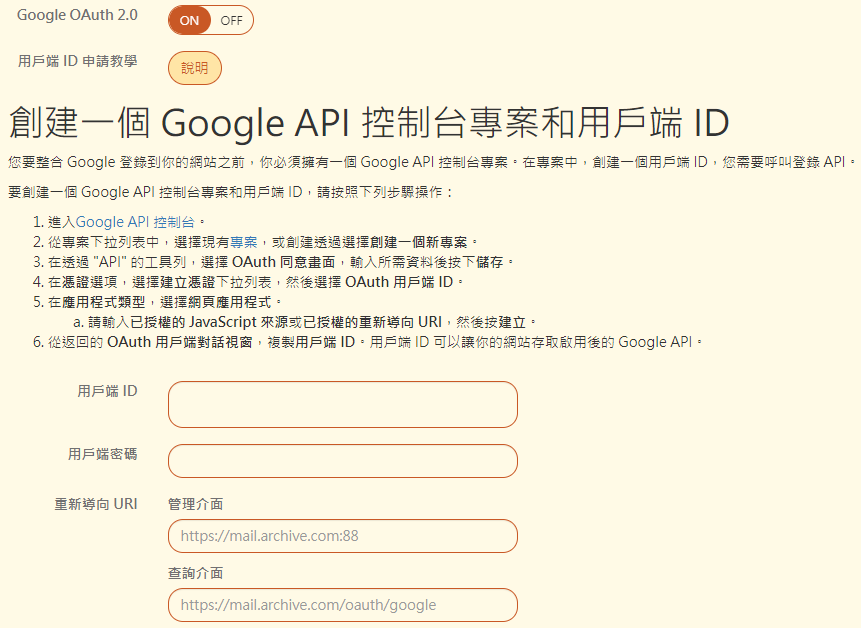Switch Google OAuth 2.0 to ON

(x=189, y=20)
